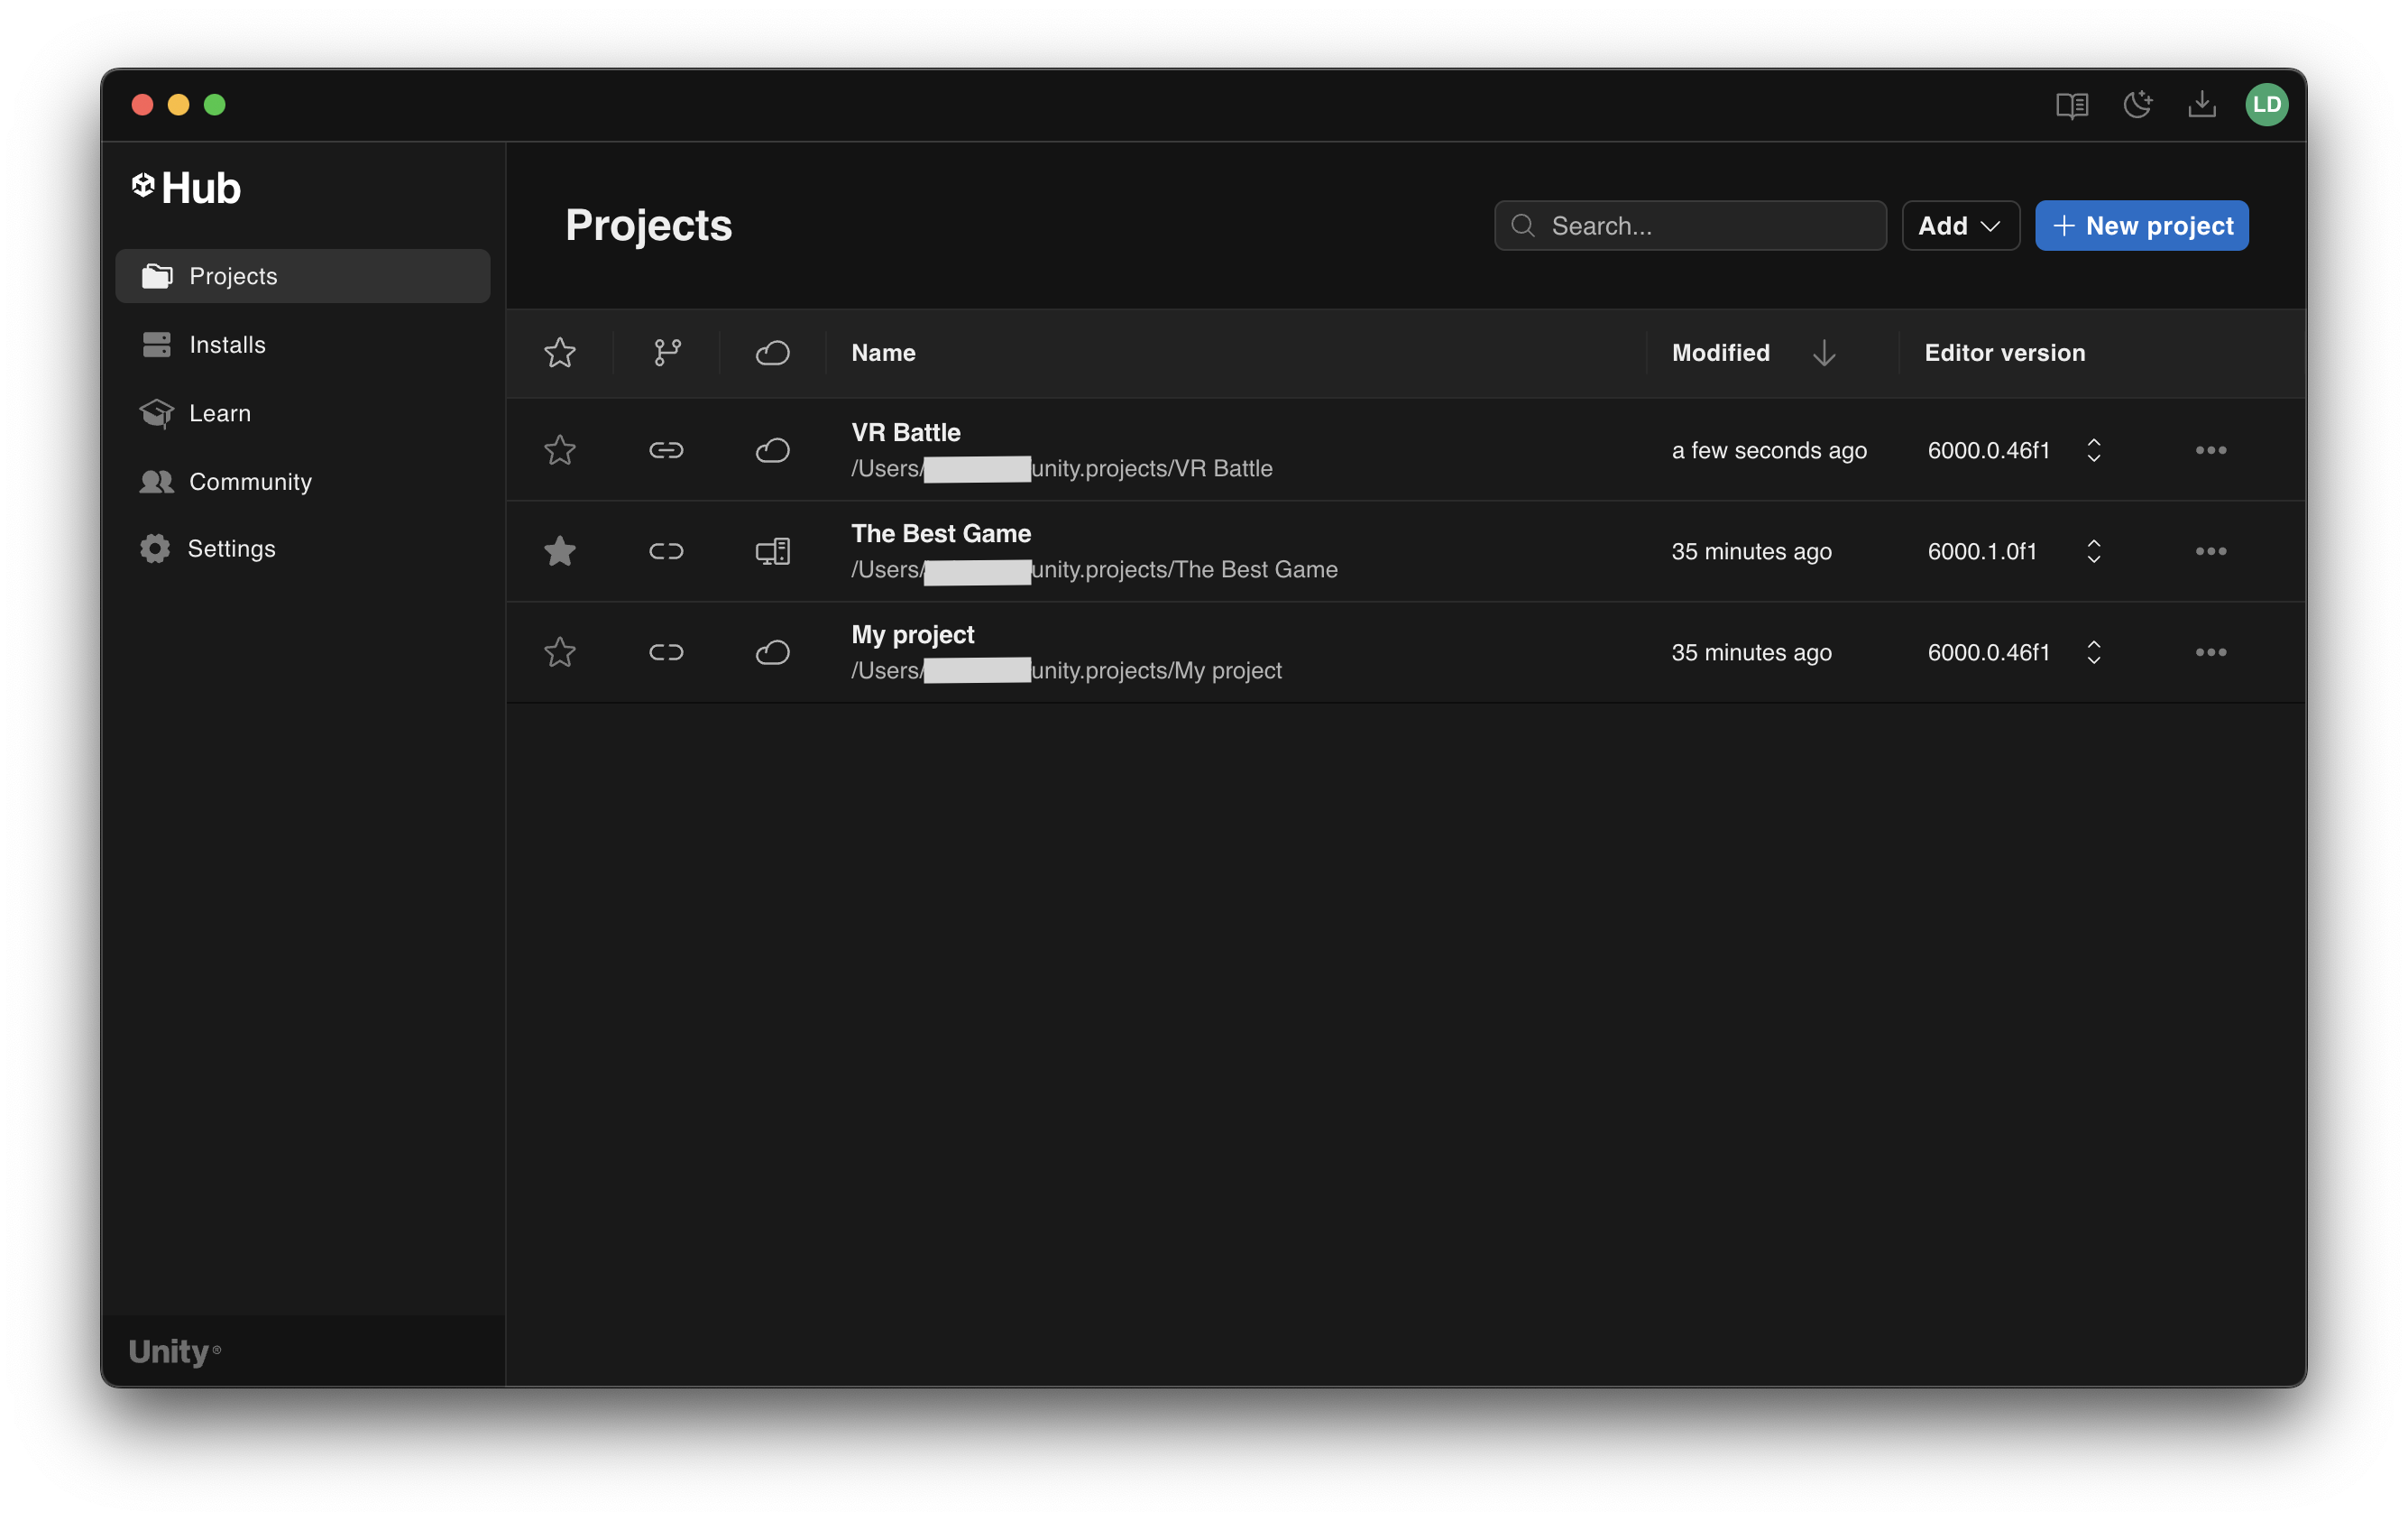This screenshot has width=2408, height=1521.
Task: Change editor version for The Best Game
Action: 2093,551
